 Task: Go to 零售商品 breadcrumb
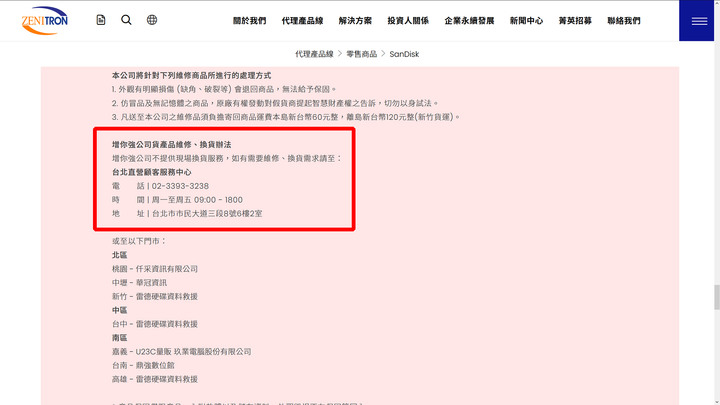click(361, 54)
